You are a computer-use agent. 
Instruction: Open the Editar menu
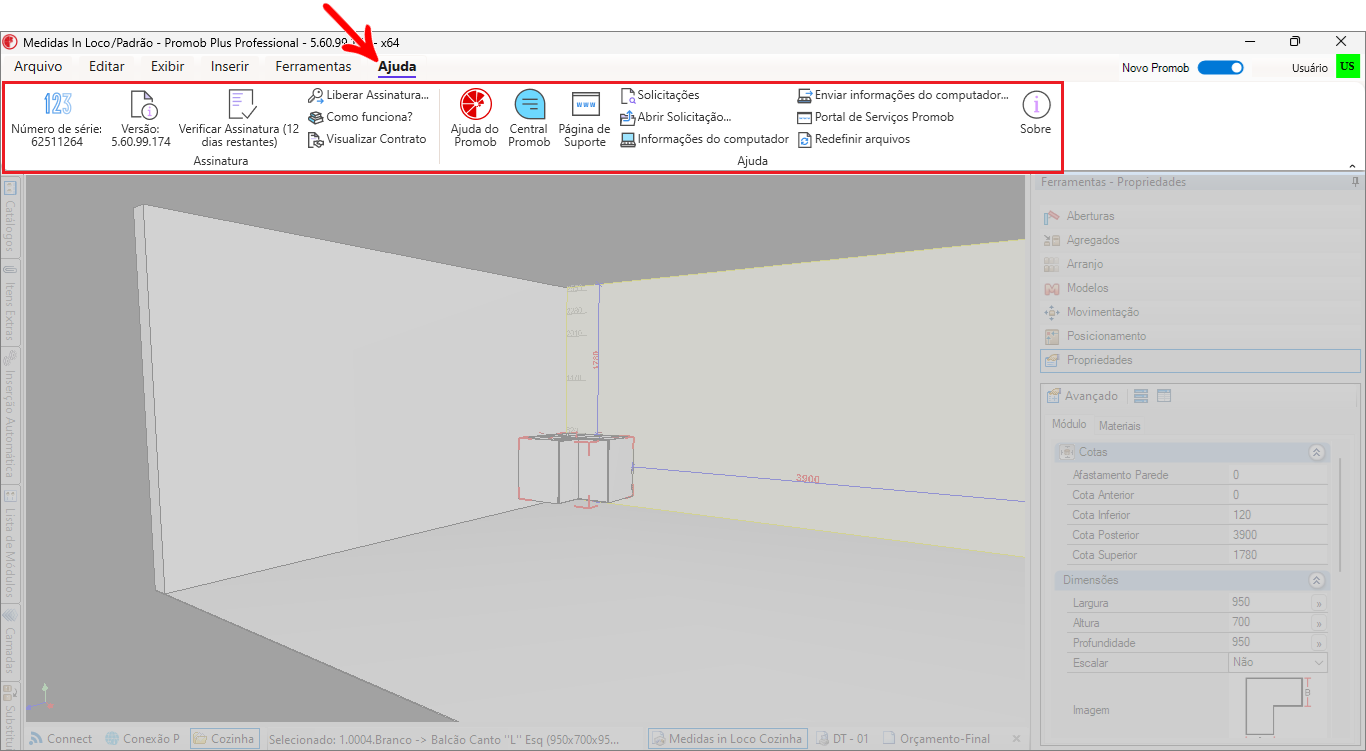(107, 67)
